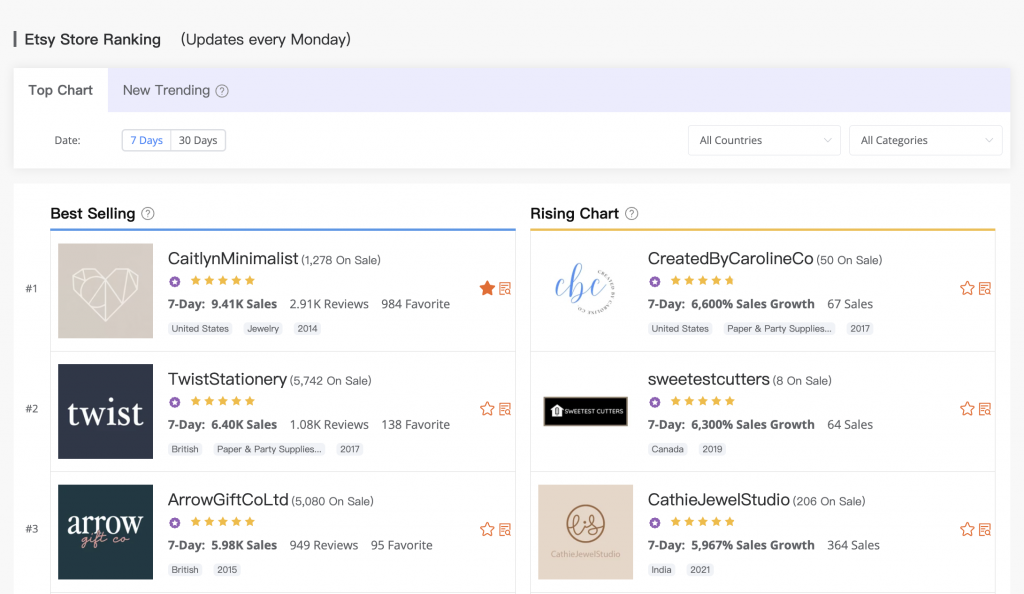The image size is (1024, 594).
Task: Expand the All Categories dropdown
Action: [925, 140]
